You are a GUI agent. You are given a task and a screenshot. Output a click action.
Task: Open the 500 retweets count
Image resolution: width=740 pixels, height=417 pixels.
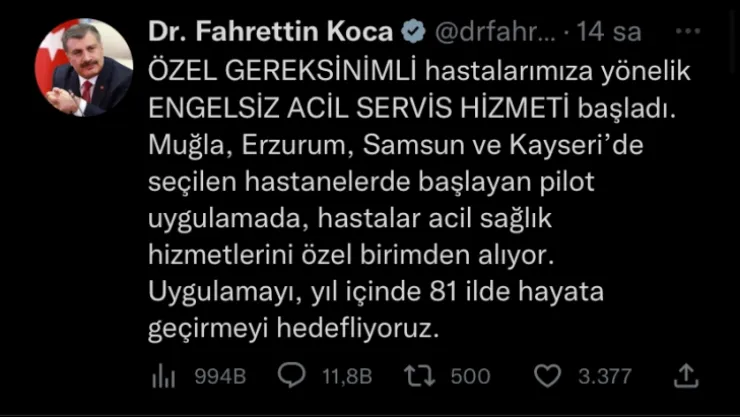point(470,377)
